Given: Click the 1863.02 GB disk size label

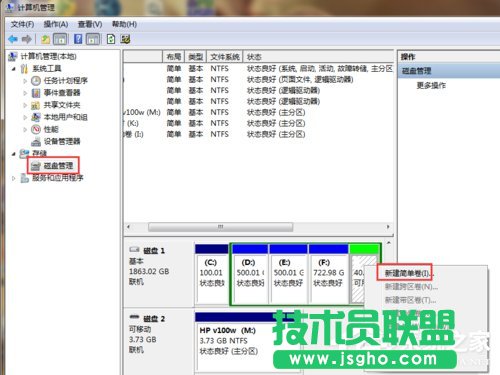Looking at the screenshot, I should pos(149,271).
